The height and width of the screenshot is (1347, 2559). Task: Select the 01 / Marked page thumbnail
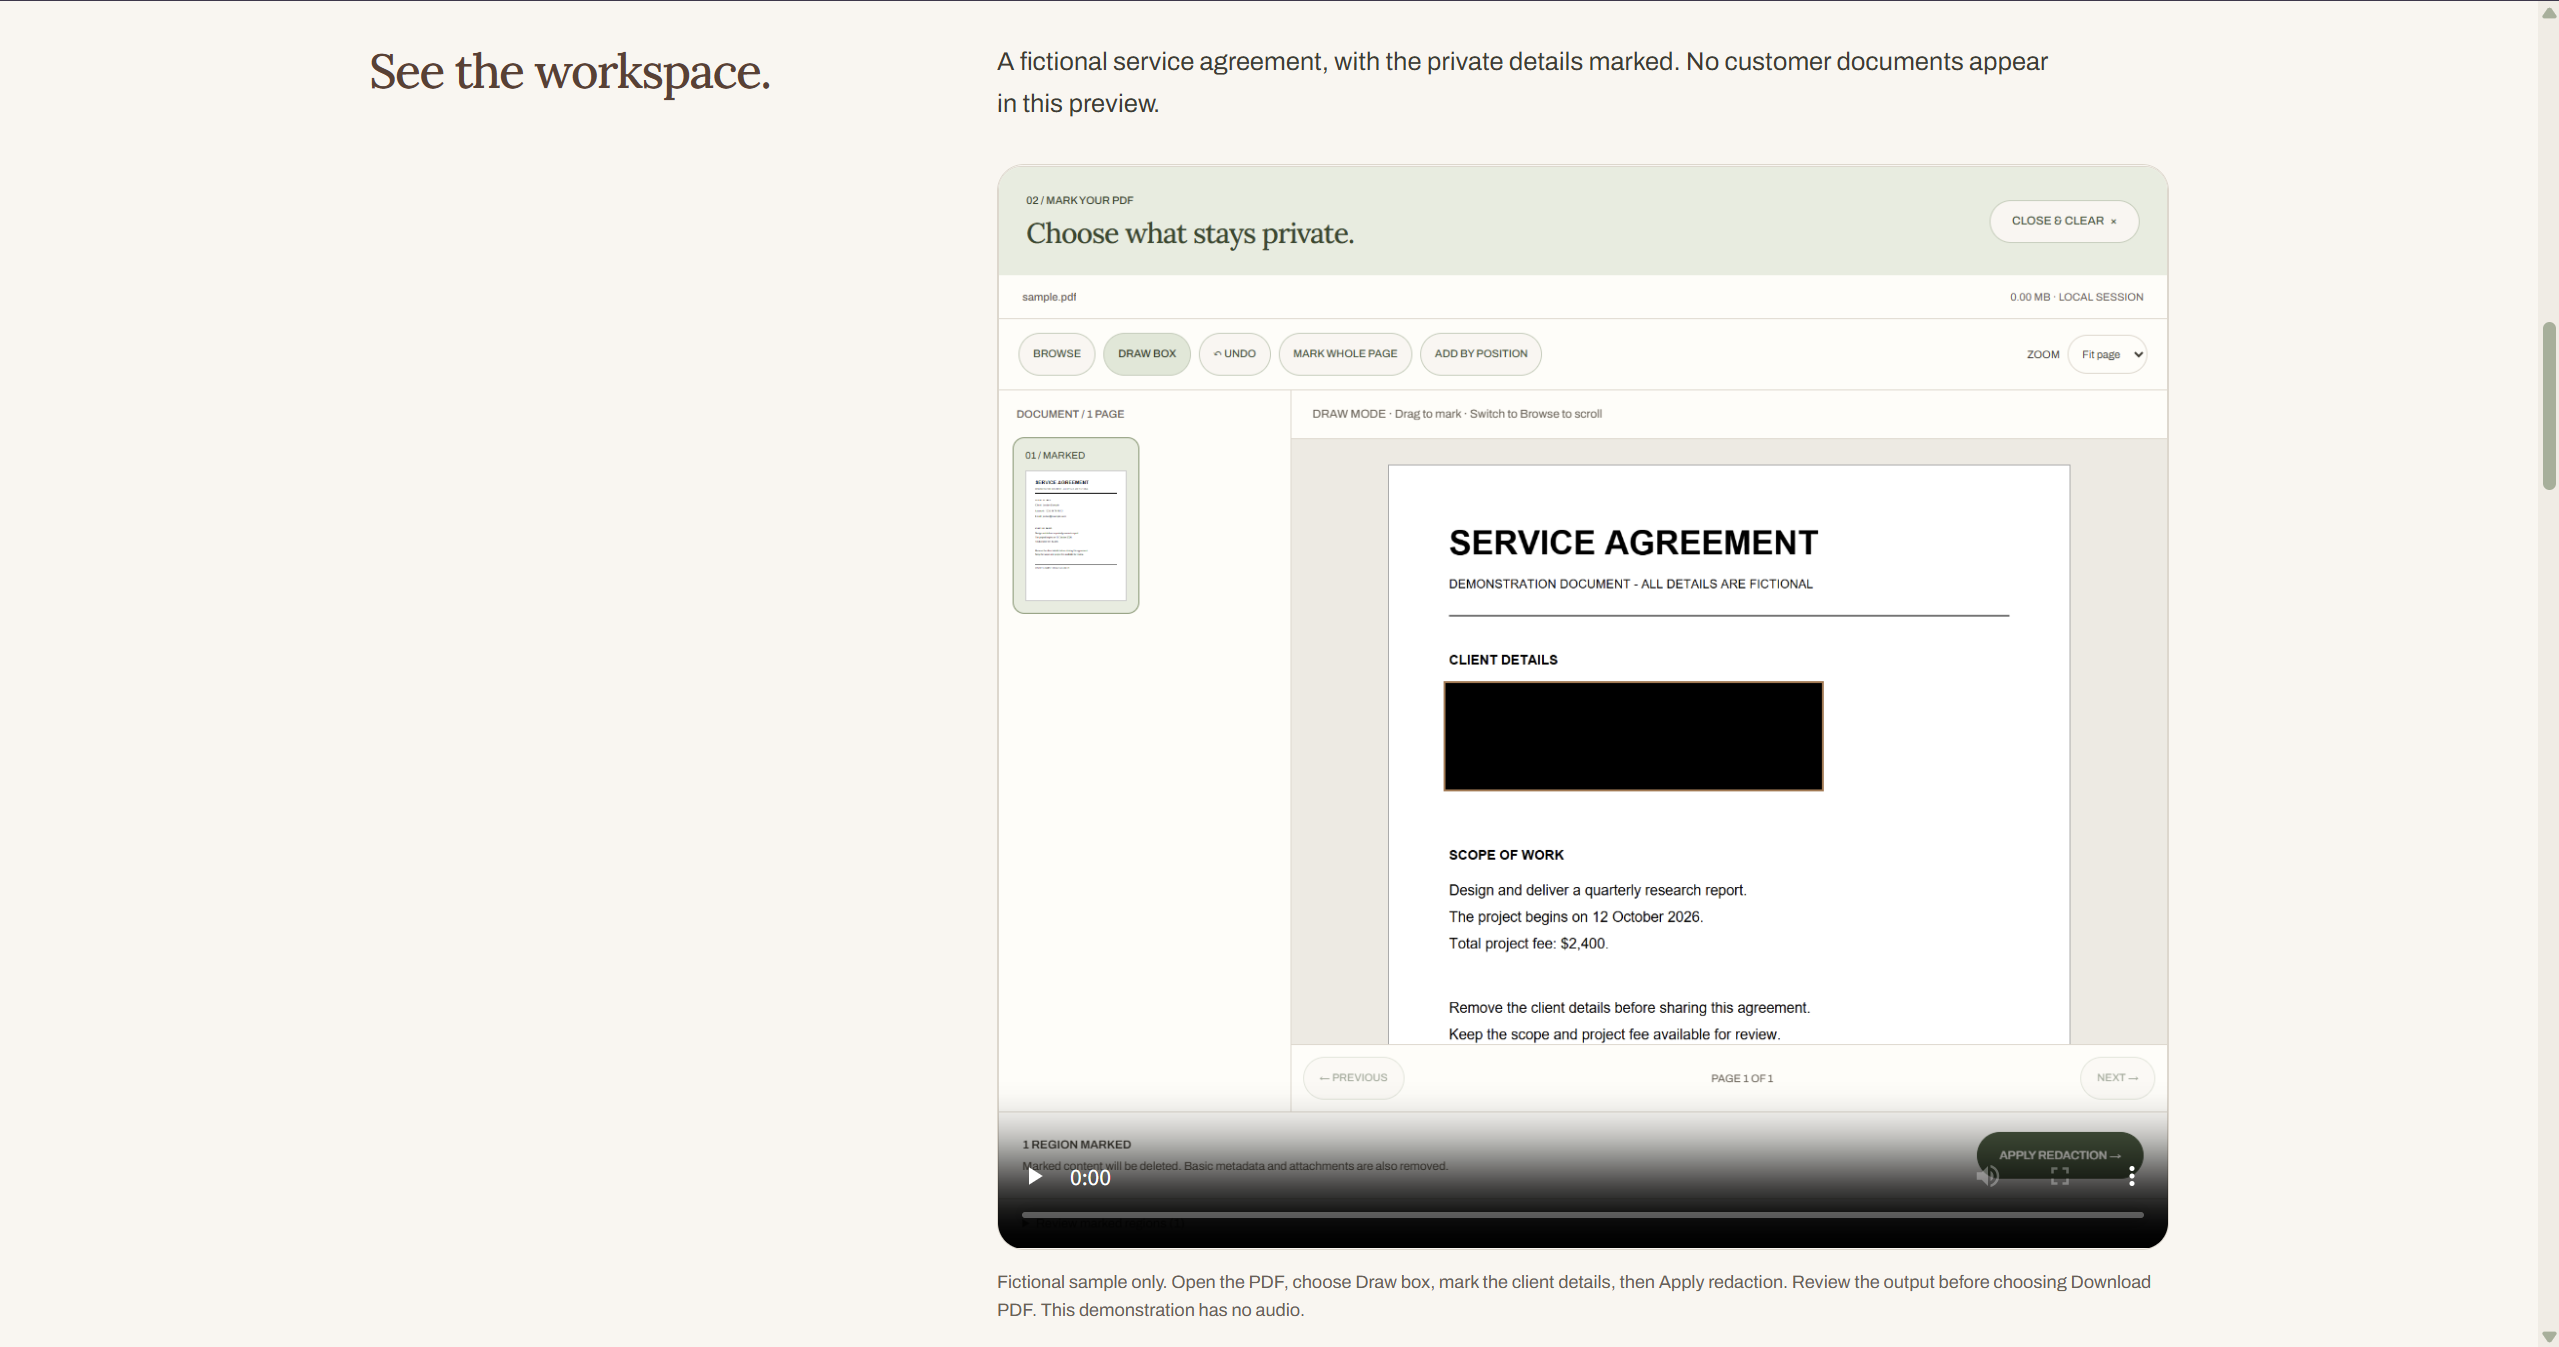(1075, 525)
